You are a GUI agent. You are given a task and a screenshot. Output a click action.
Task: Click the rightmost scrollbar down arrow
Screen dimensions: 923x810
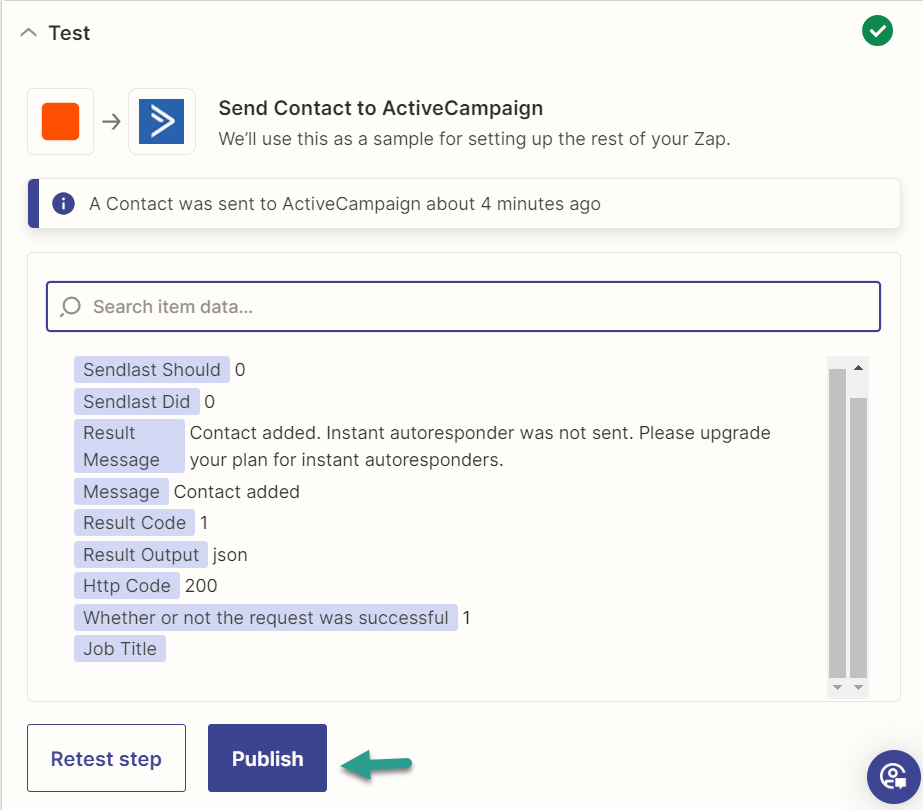point(858,687)
